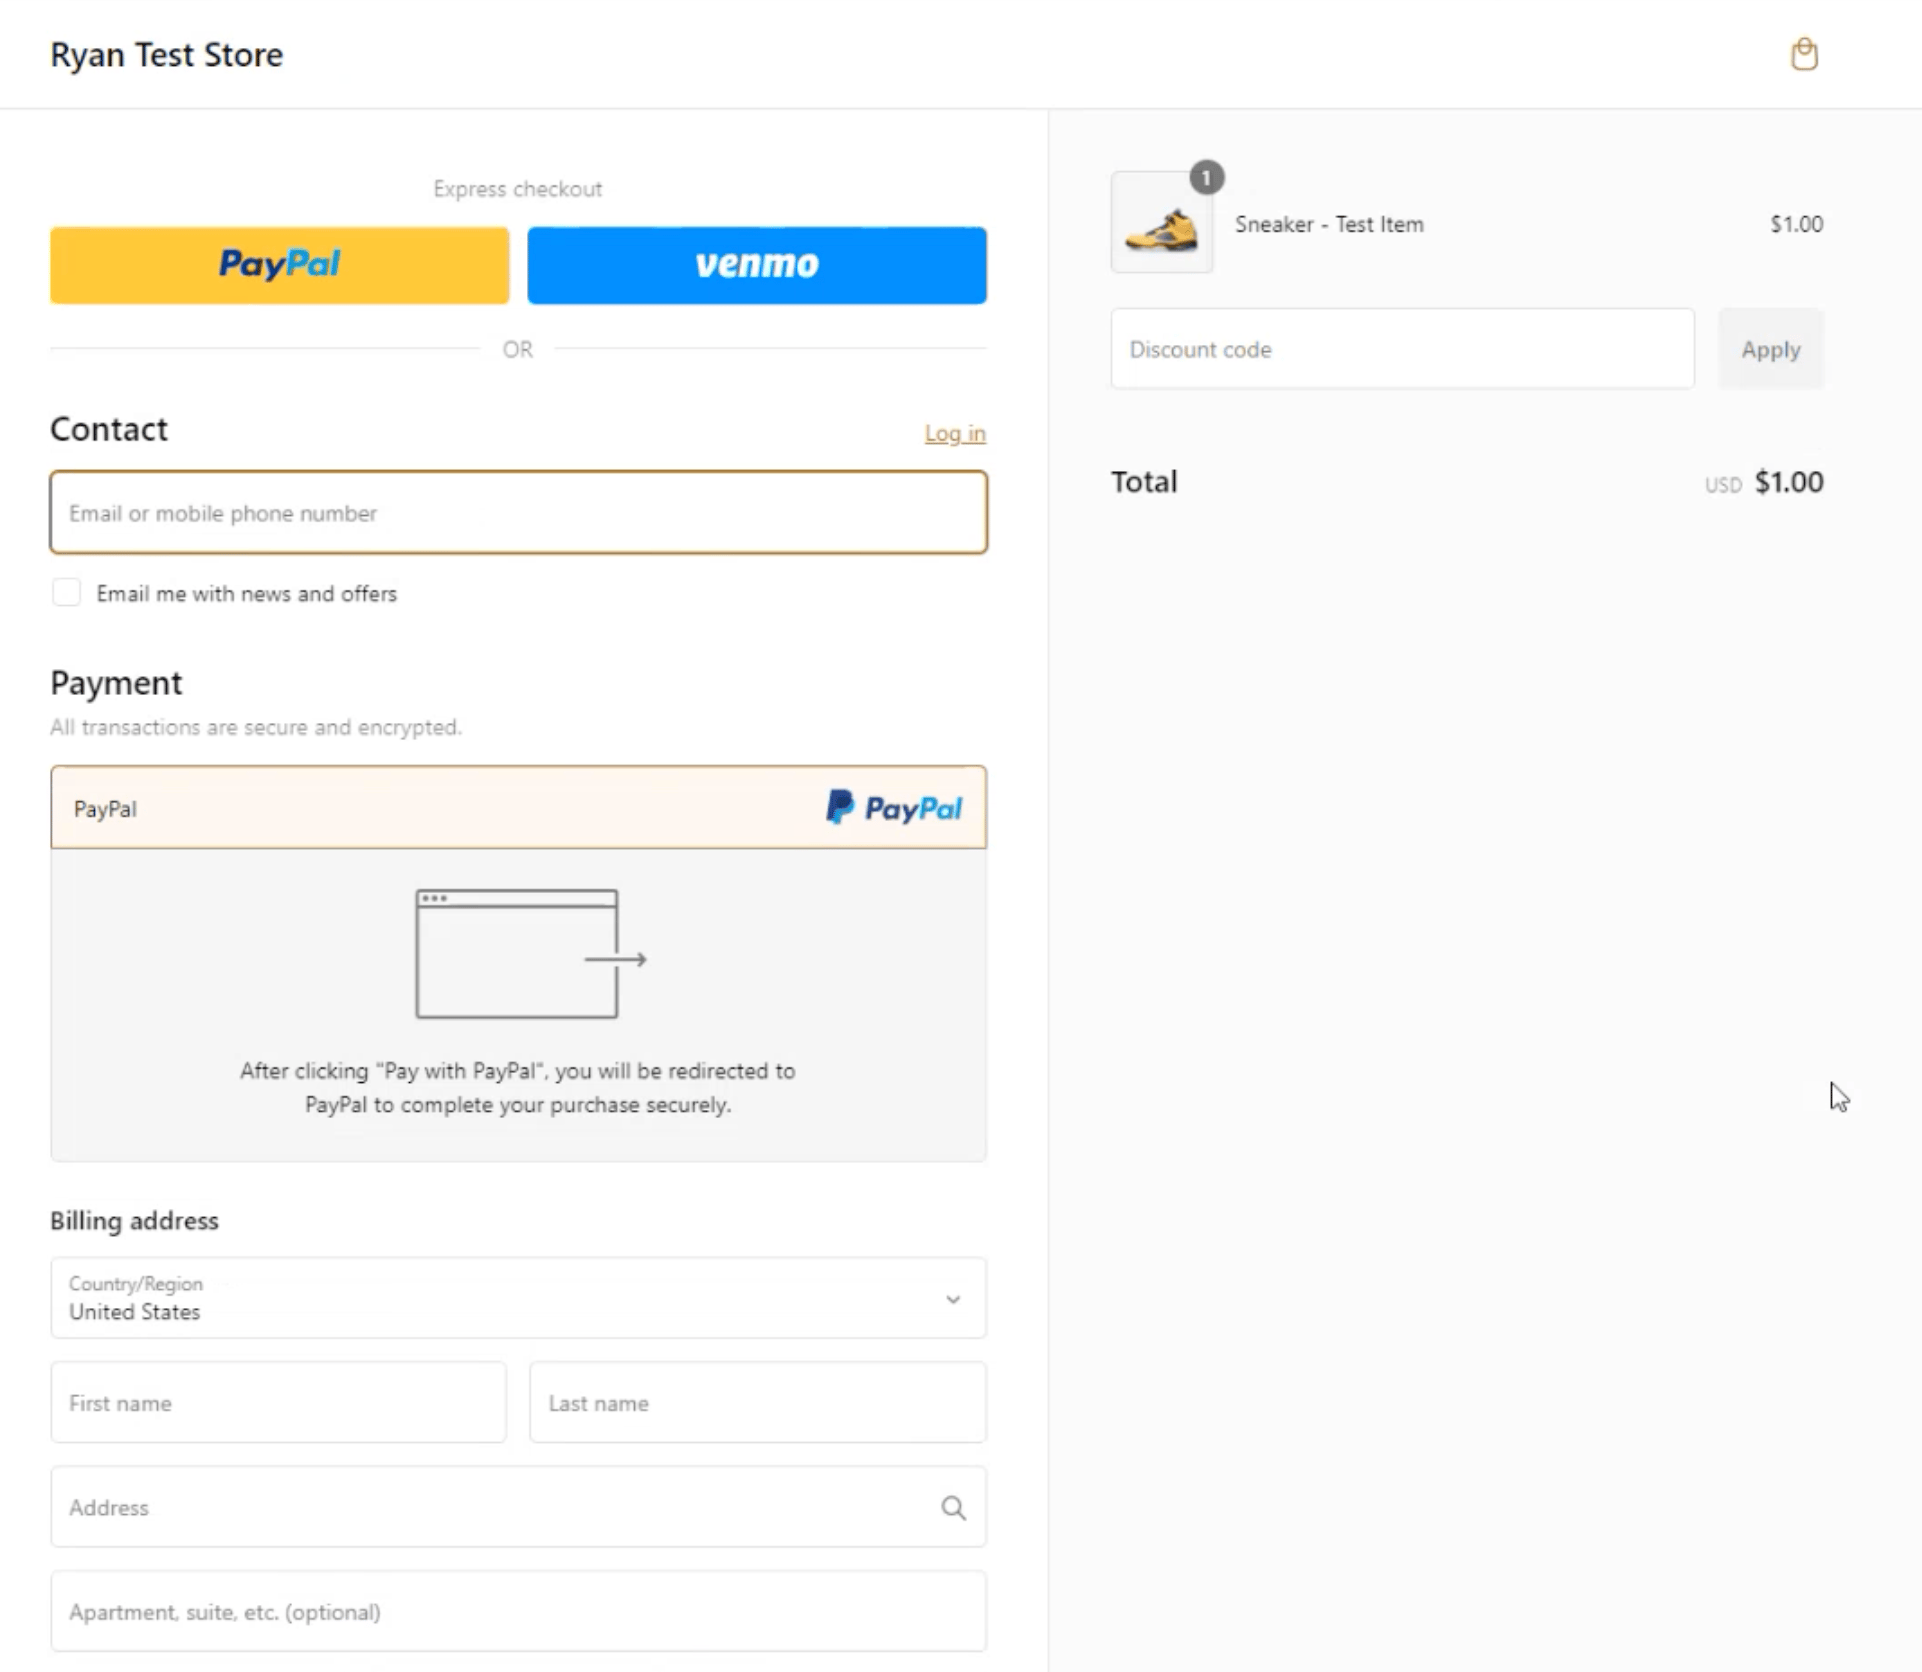Screen dimensions: 1922x1672
Task: Open the Log in link
Action: (x=954, y=433)
